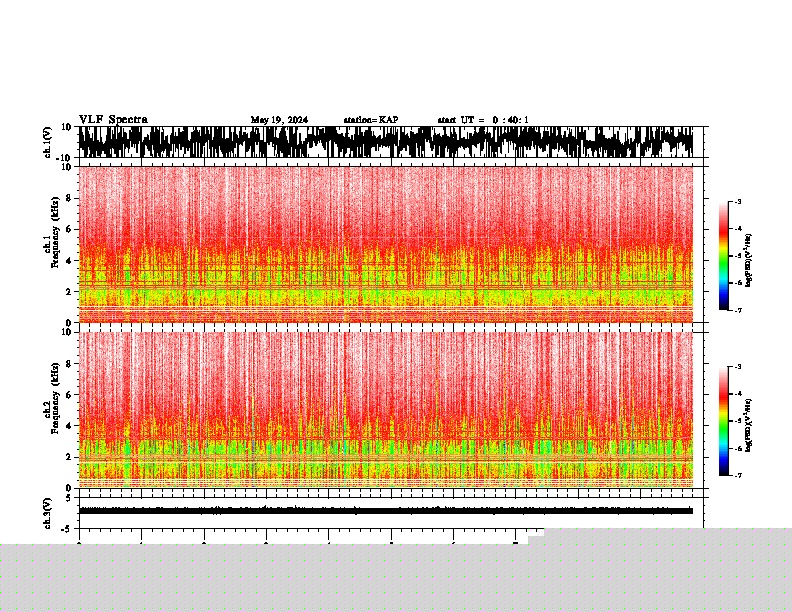Click the "ch.1(V)" axis label
792x612 pixels.
[x=48, y=142]
